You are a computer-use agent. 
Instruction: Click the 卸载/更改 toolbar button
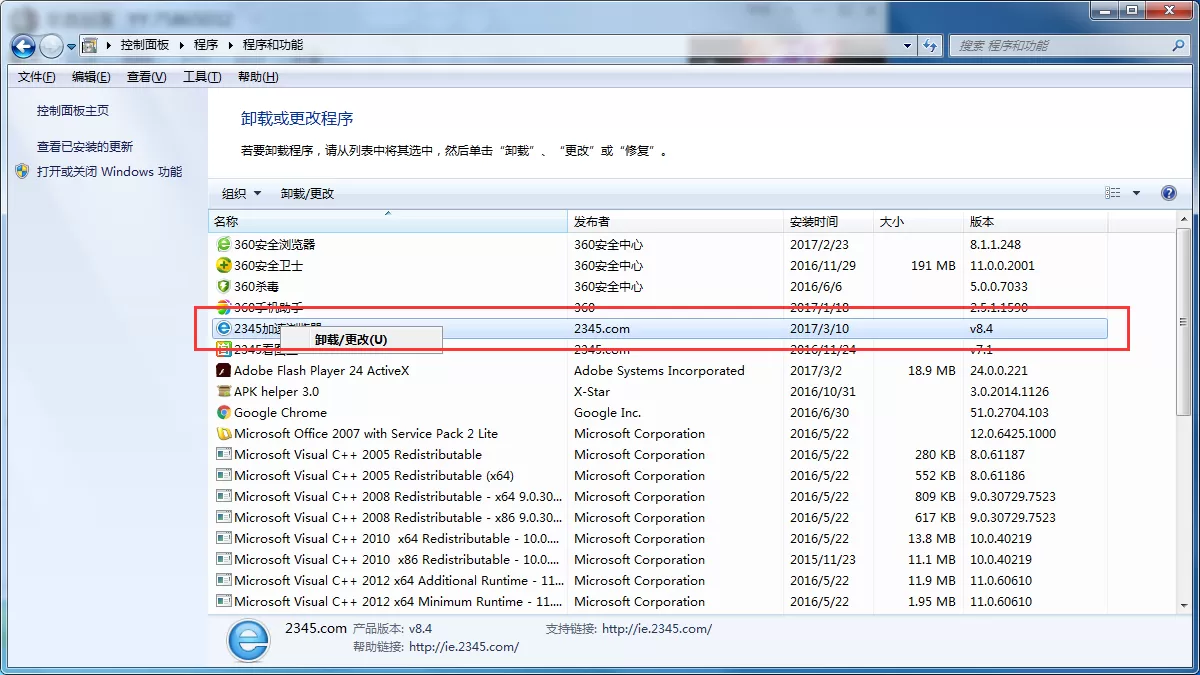pyautogui.click(x=307, y=193)
